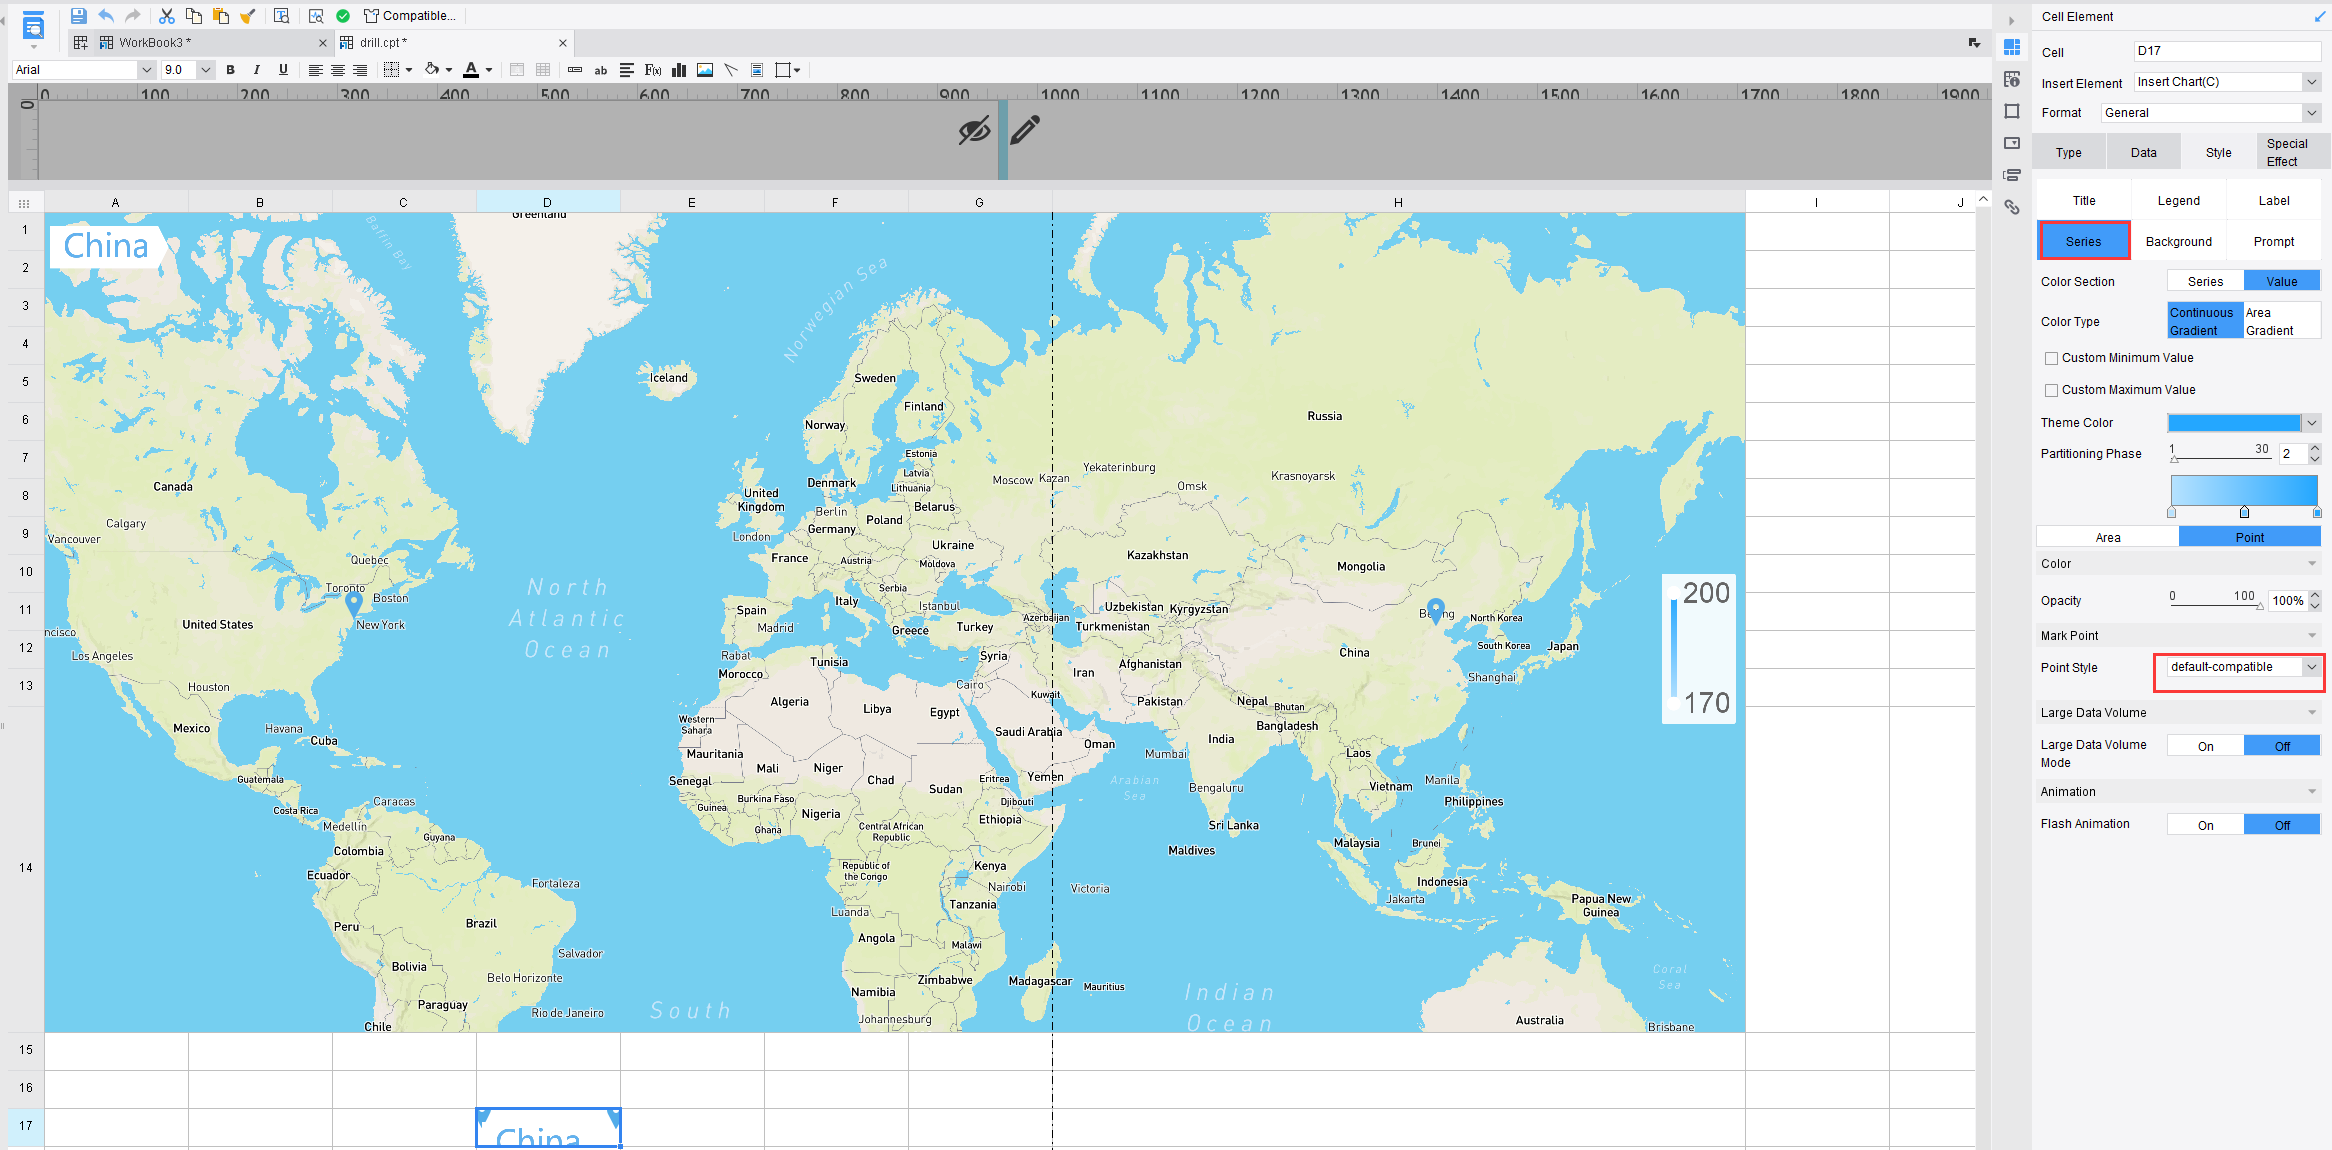Click the crossed-out eye hide icon

pyautogui.click(x=974, y=130)
